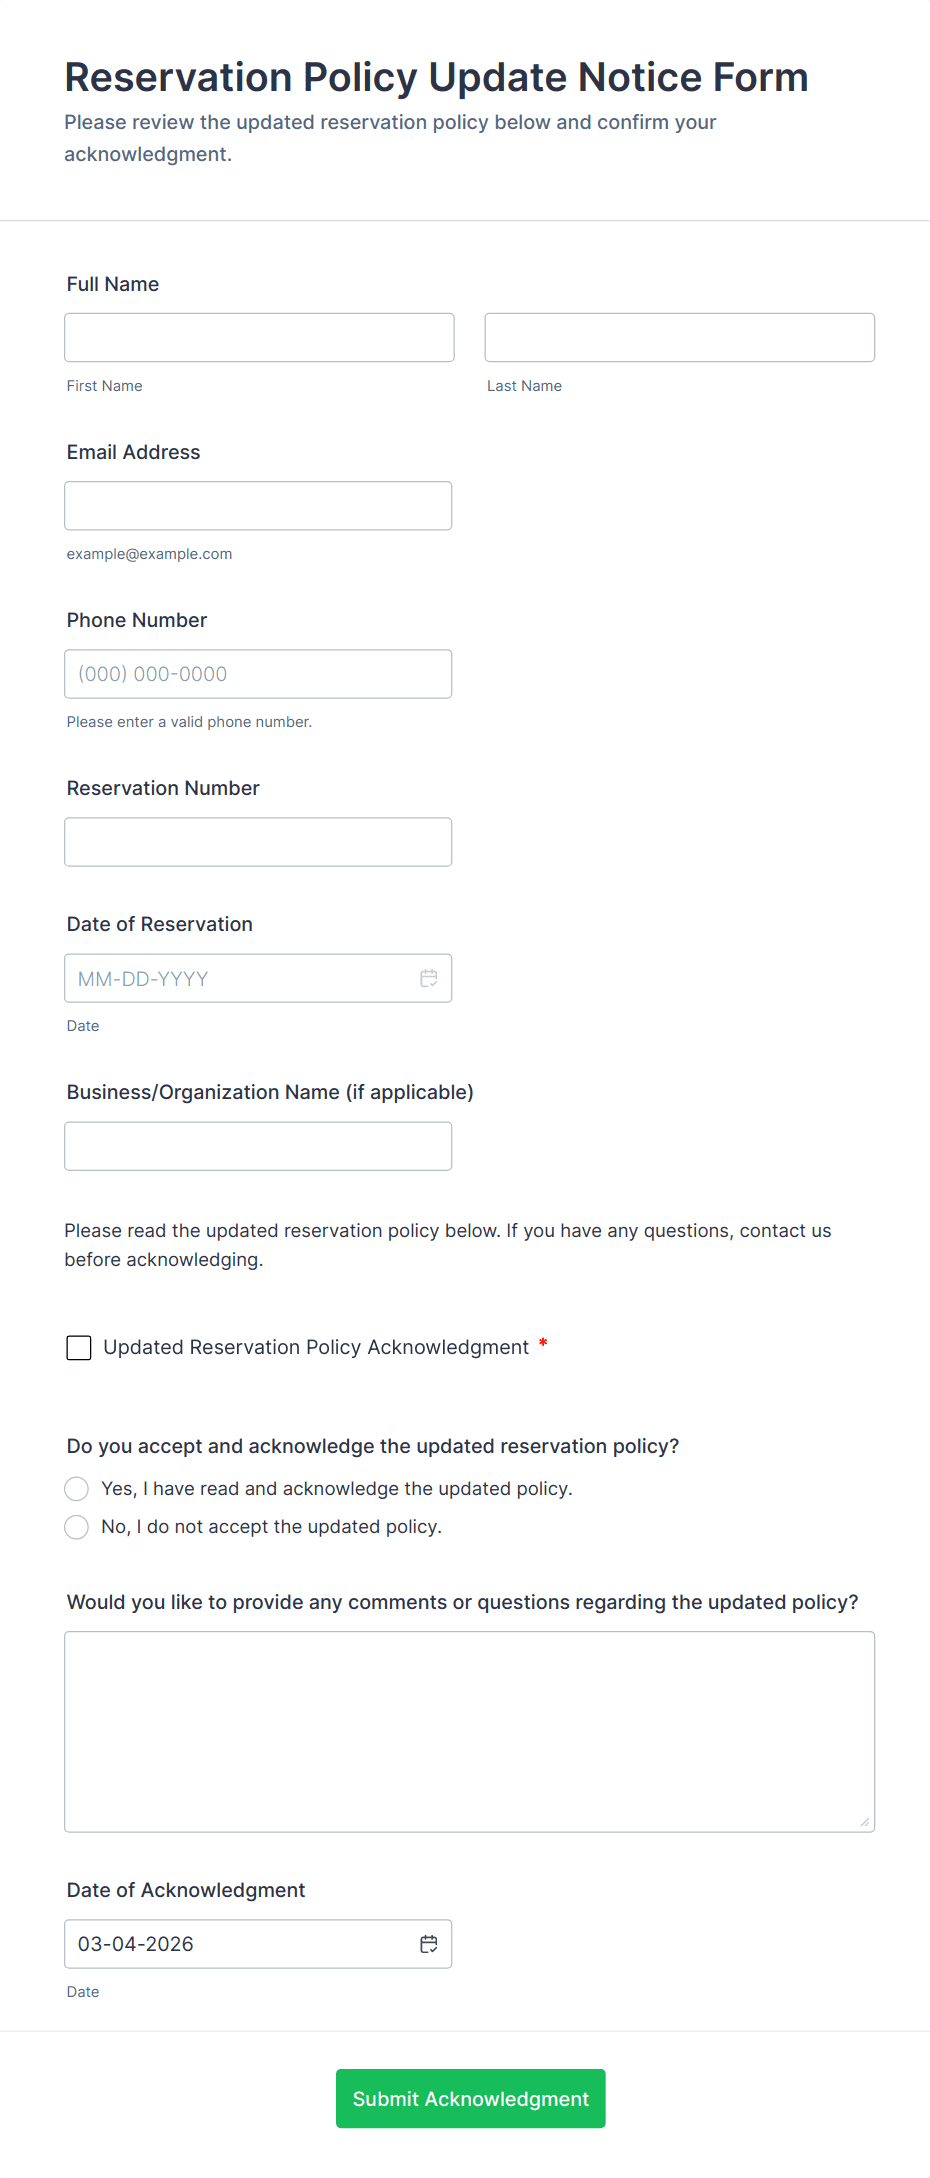Click the Updated Reservation Policy Acknowledgment label
Image resolution: width=930 pixels, height=2178 pixels.
click(316, 1348)
